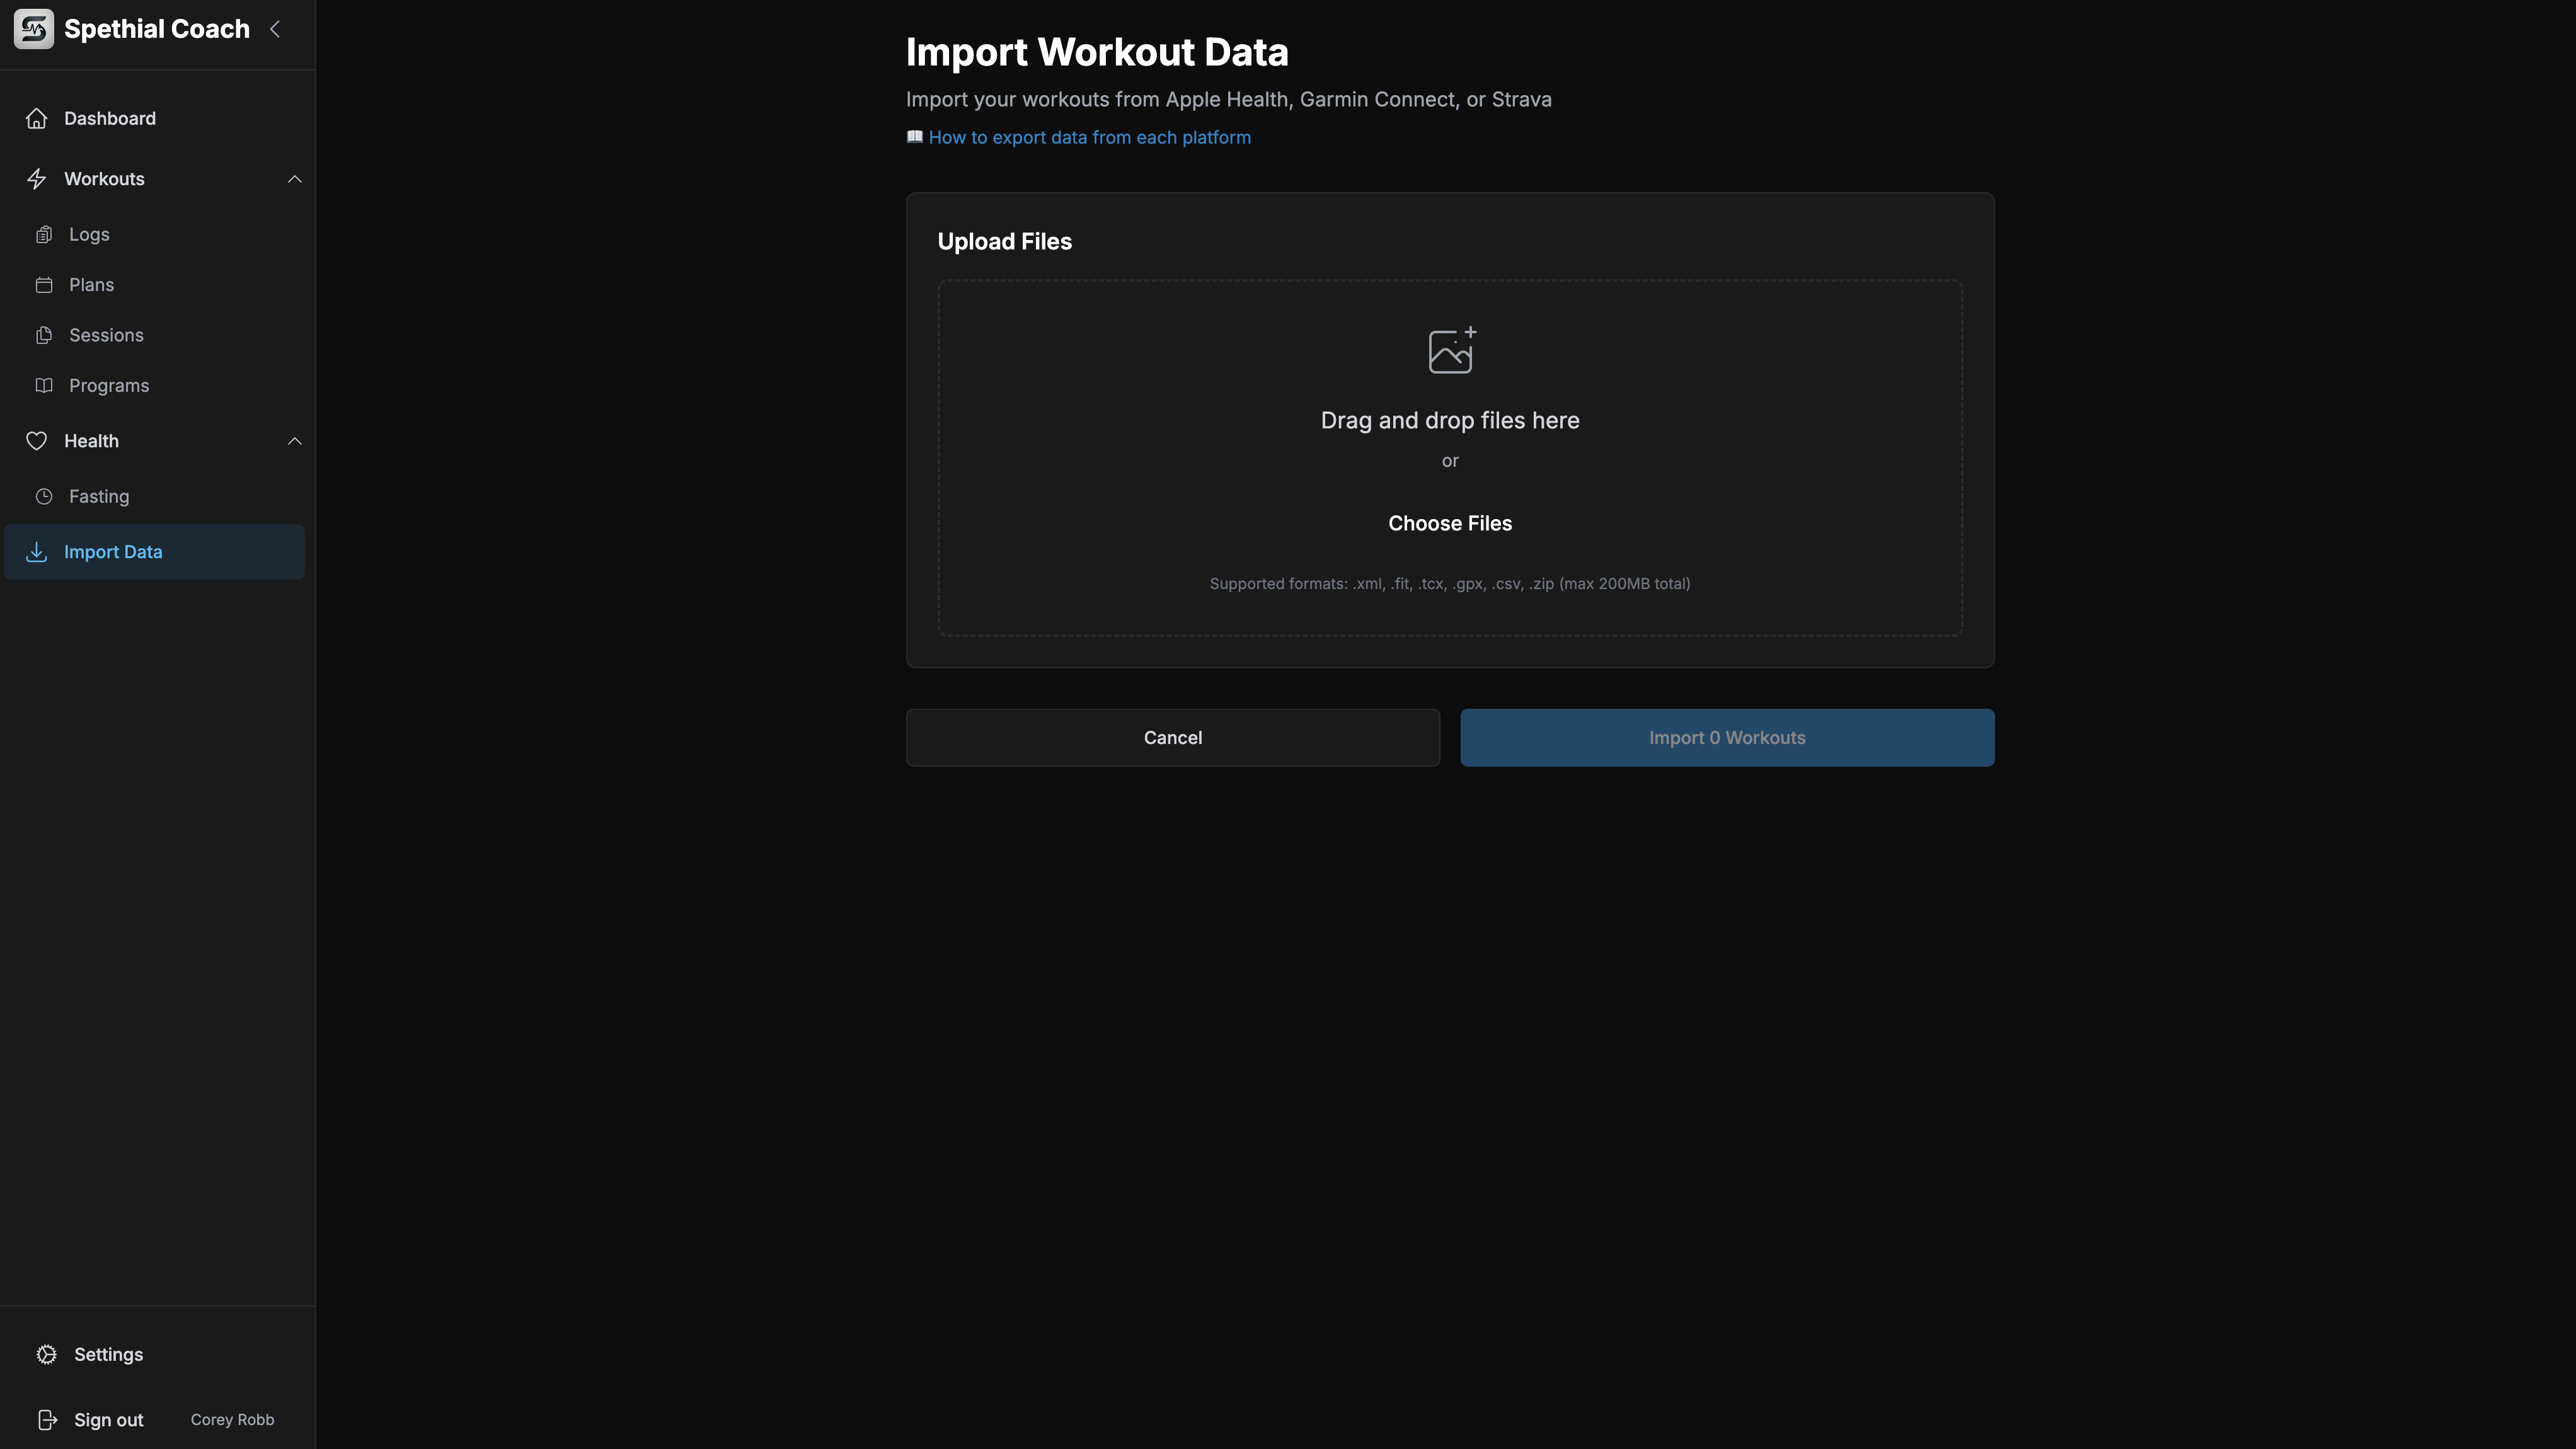
Task: Open Plans via its calendar icon
Action: point(45,284)
